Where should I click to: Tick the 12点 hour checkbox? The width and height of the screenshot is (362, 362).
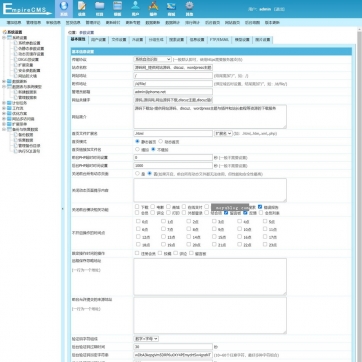pyautogui.click(x=138, y=237)
